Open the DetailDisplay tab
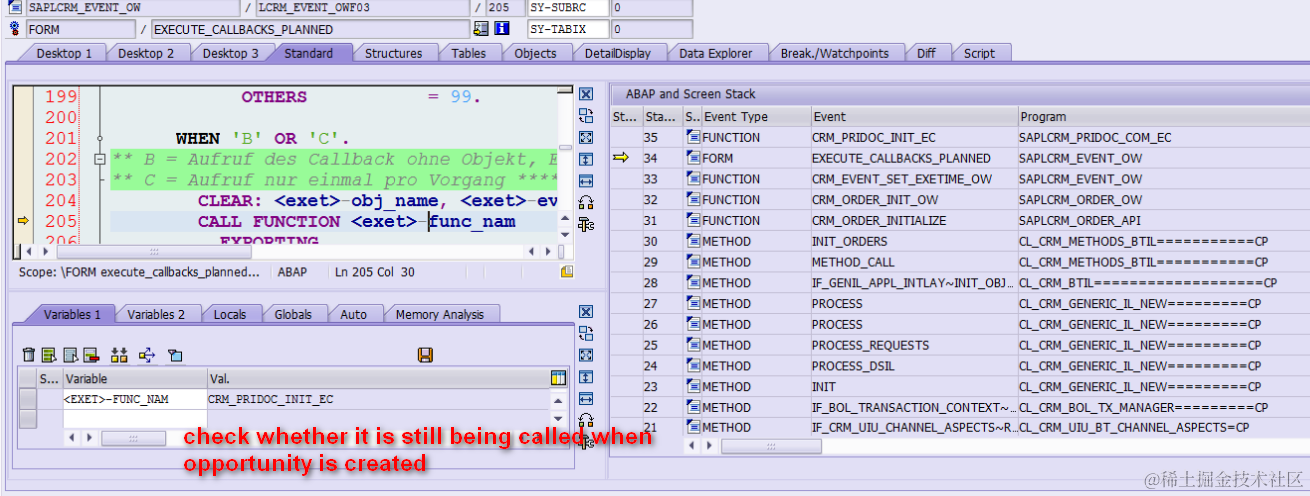Image resolution: width=1310 pixels, height=496 pixels. [x=617, y=53]
